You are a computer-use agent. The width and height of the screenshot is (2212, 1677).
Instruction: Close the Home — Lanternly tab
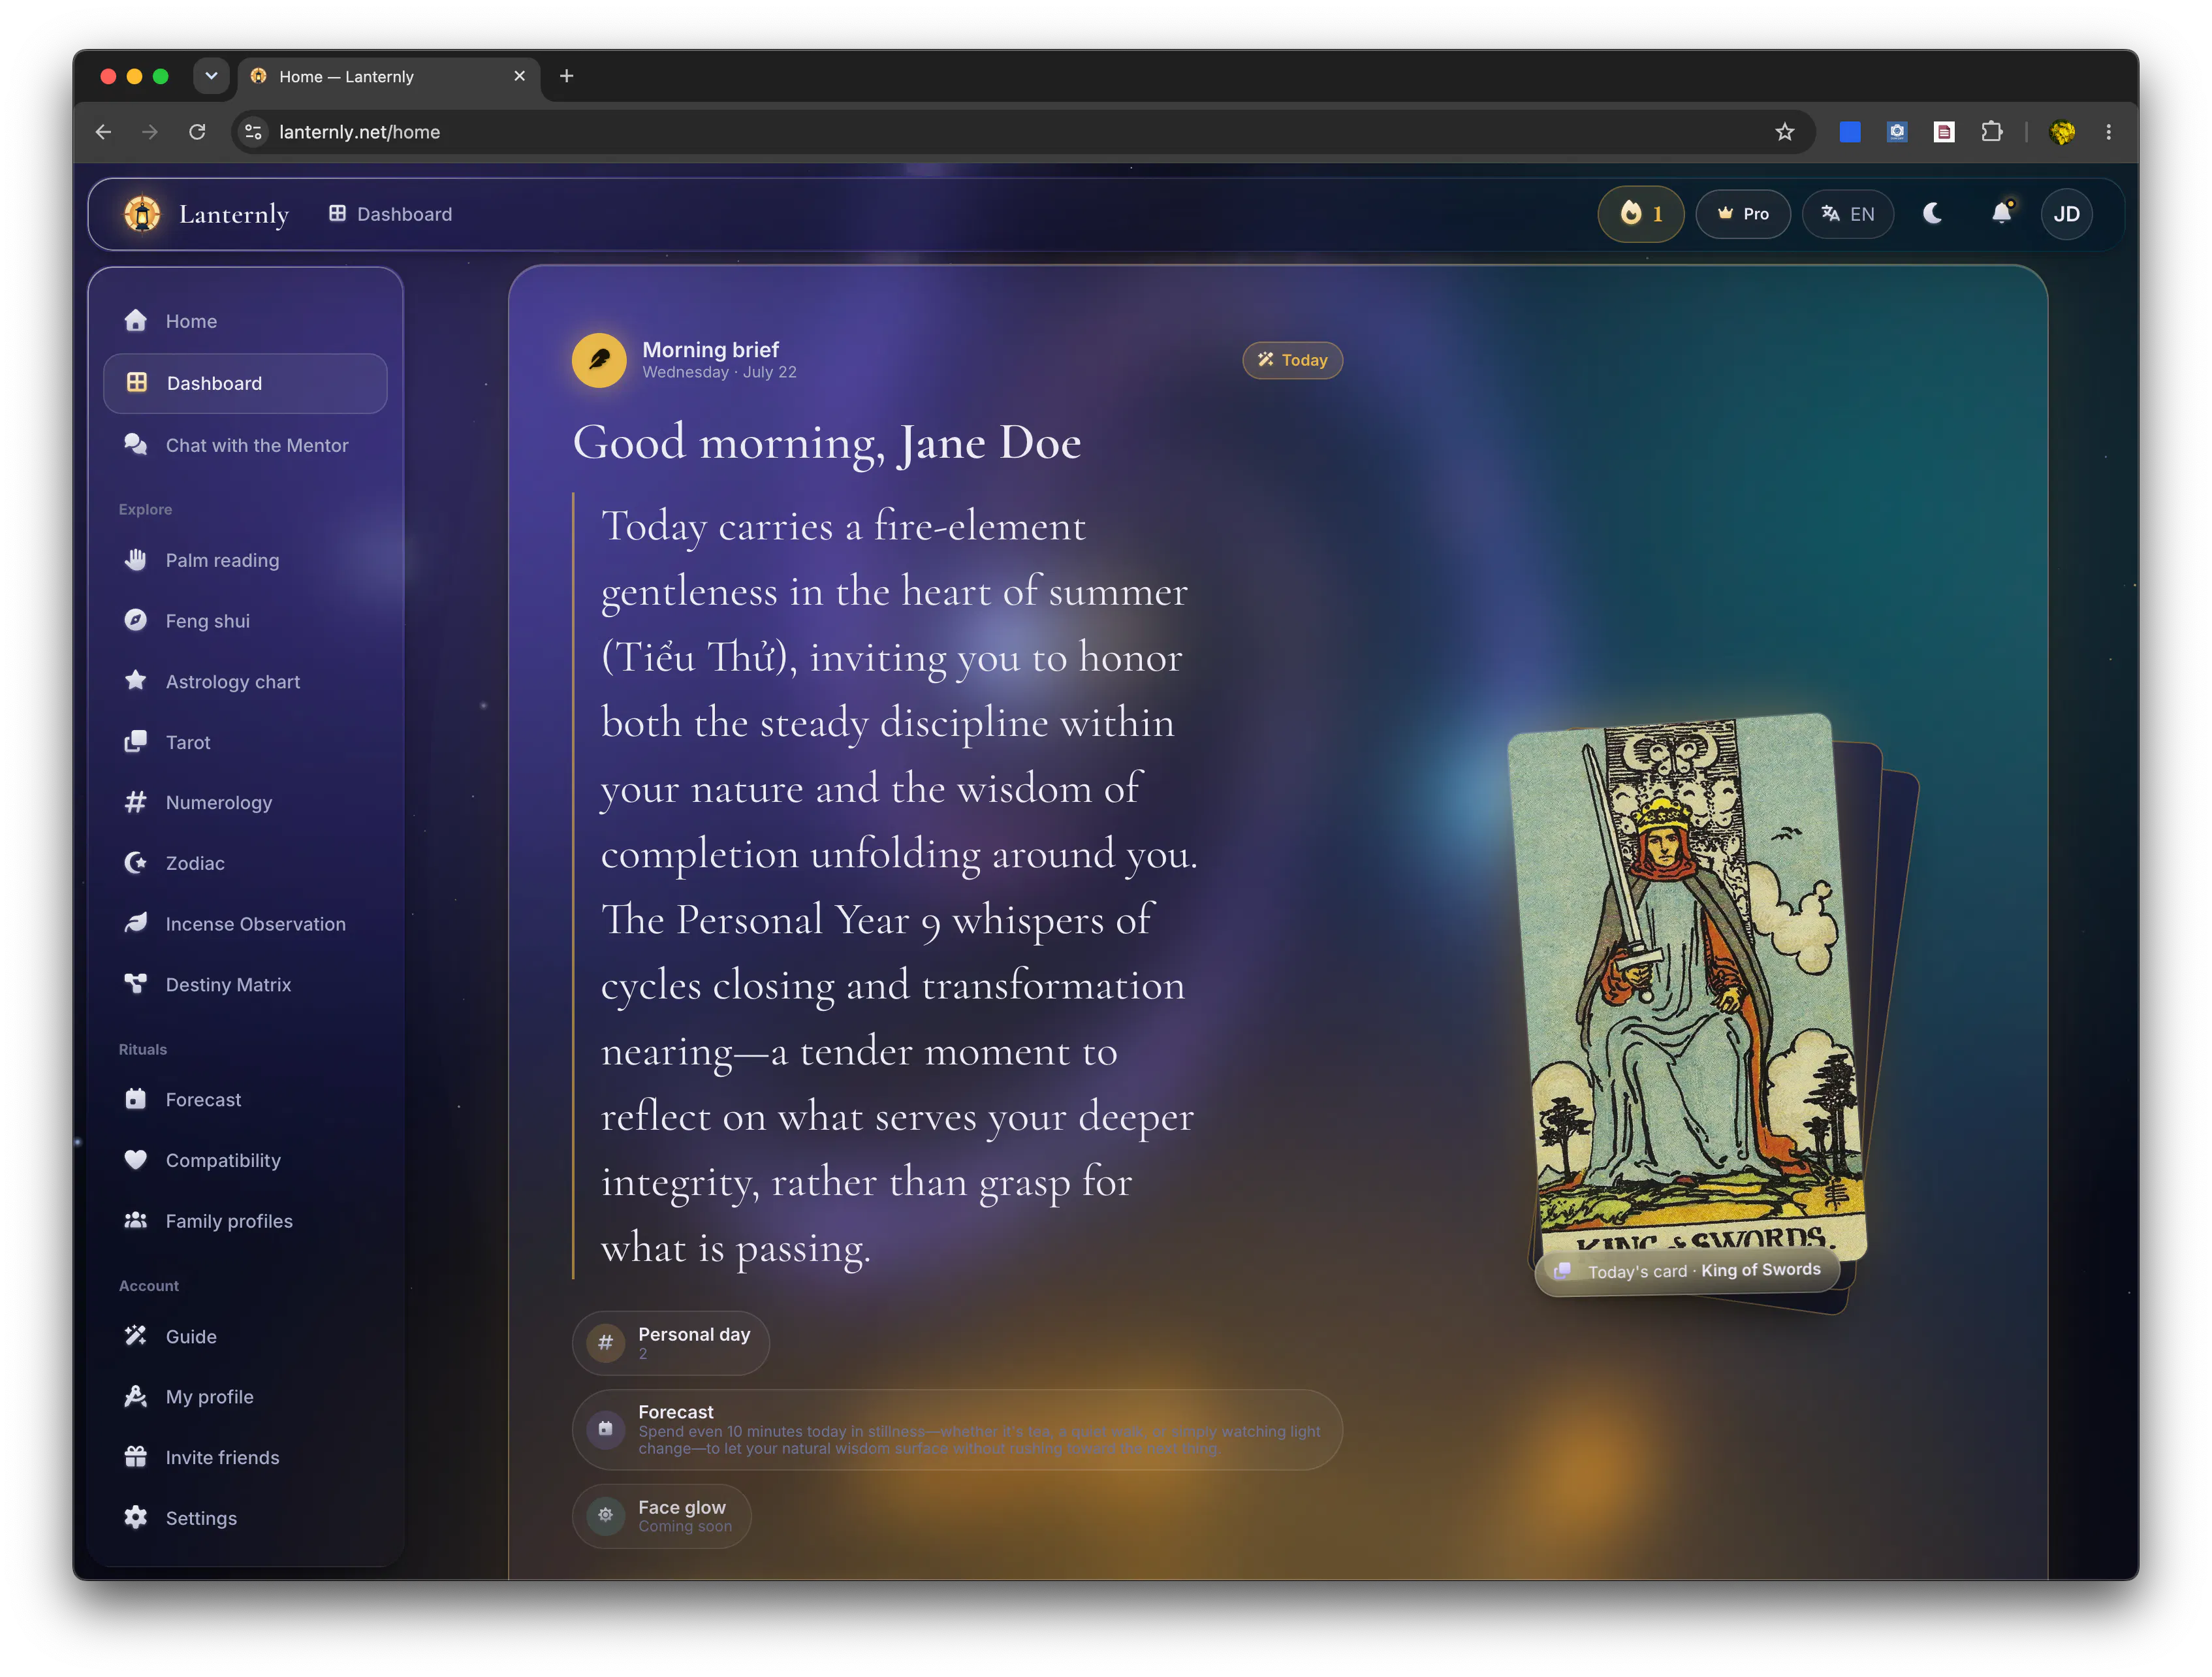tap(519, 76)
